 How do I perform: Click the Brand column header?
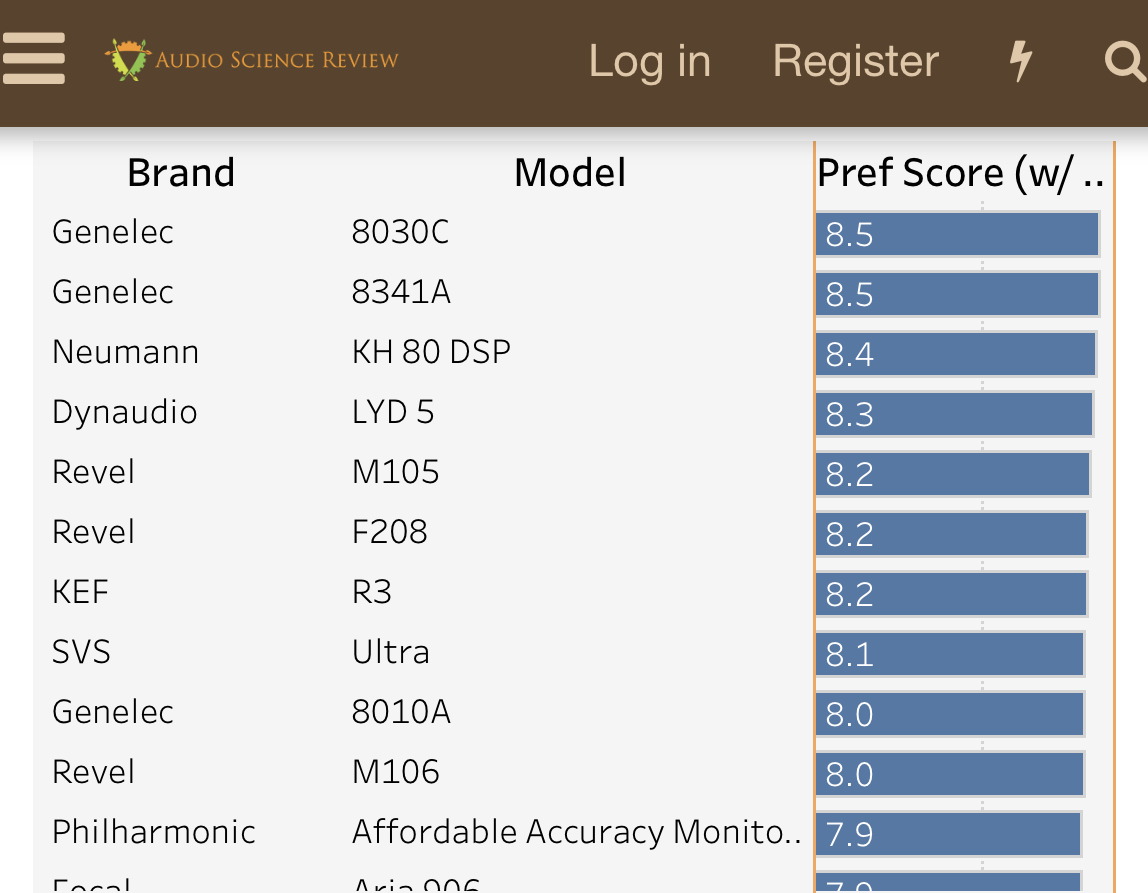click(x=181, y=173)
